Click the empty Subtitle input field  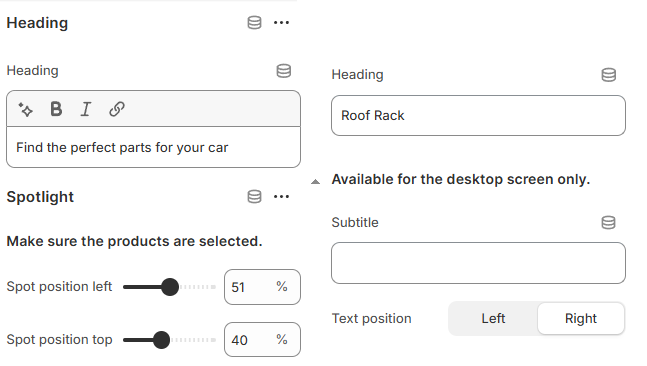click(x=478, y=263)
